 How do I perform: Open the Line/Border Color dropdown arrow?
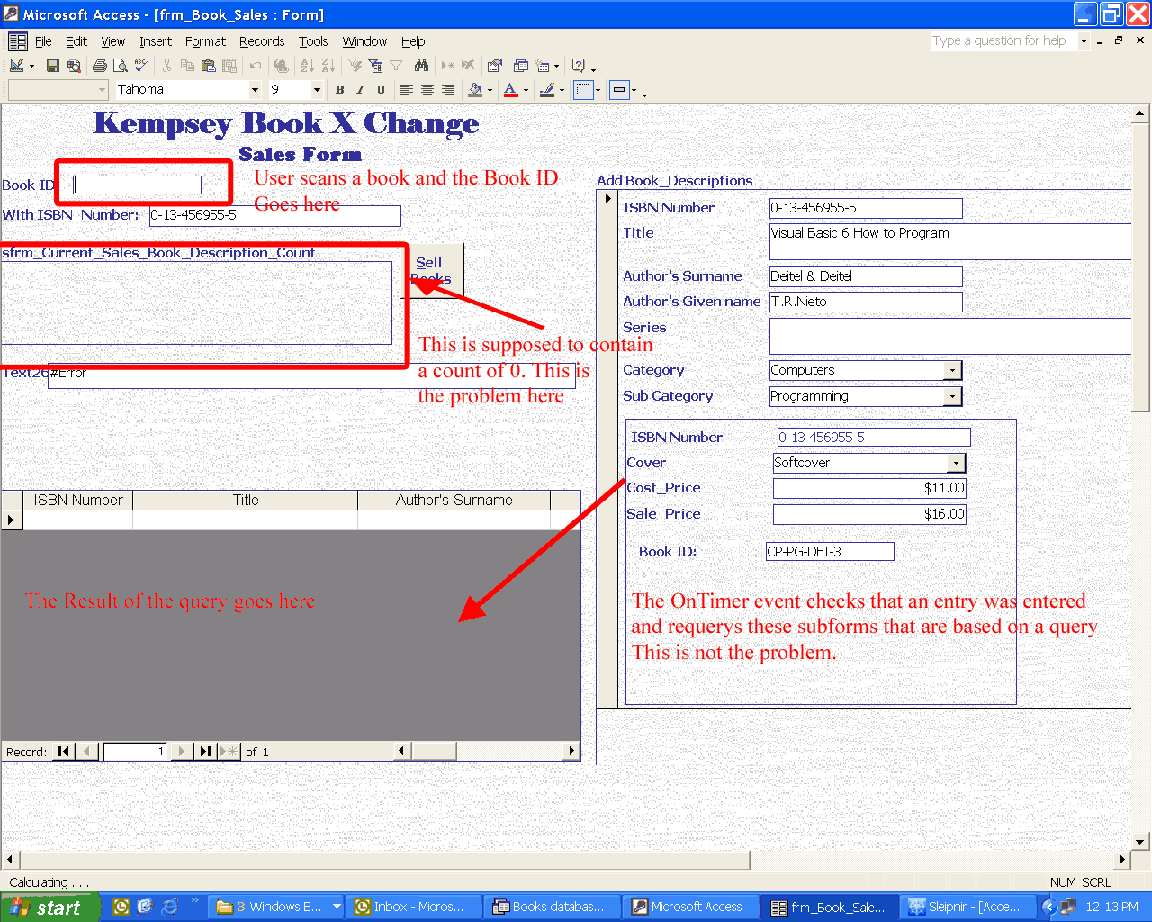tap(562, 90)
